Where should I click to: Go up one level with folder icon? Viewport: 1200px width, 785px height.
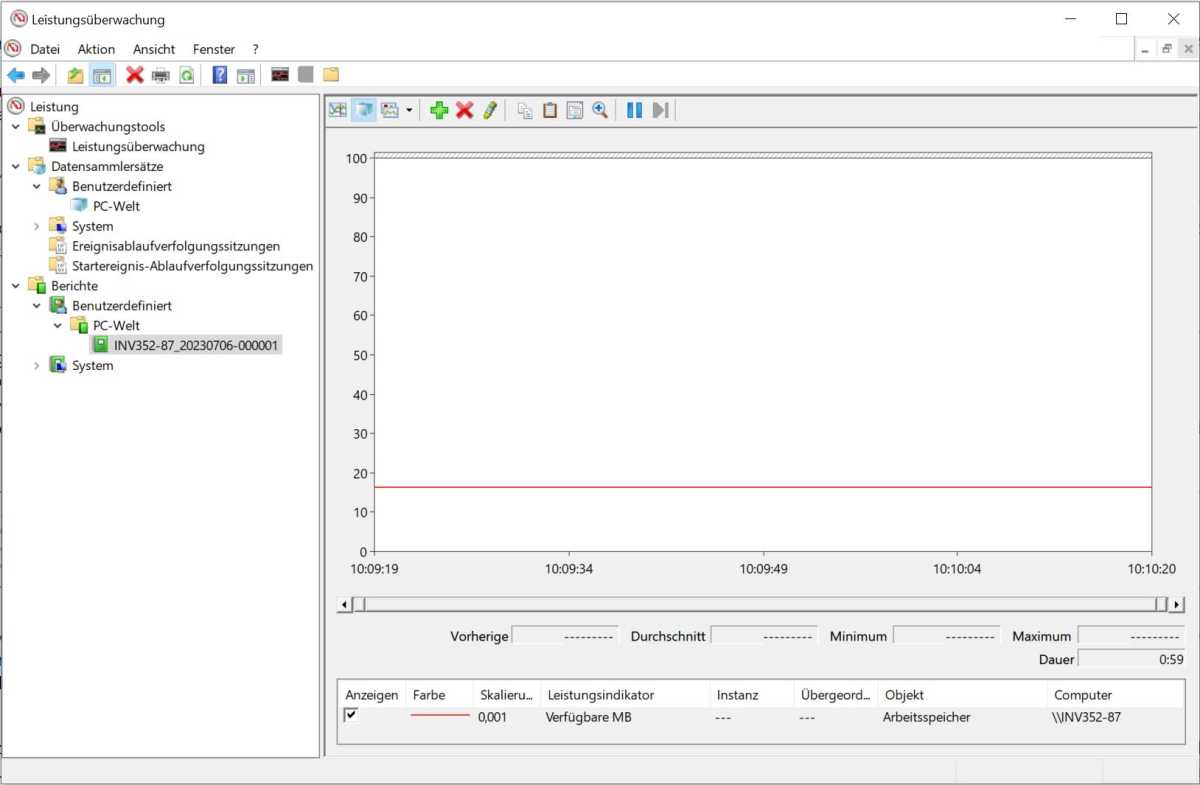click(x=75, y=75)
